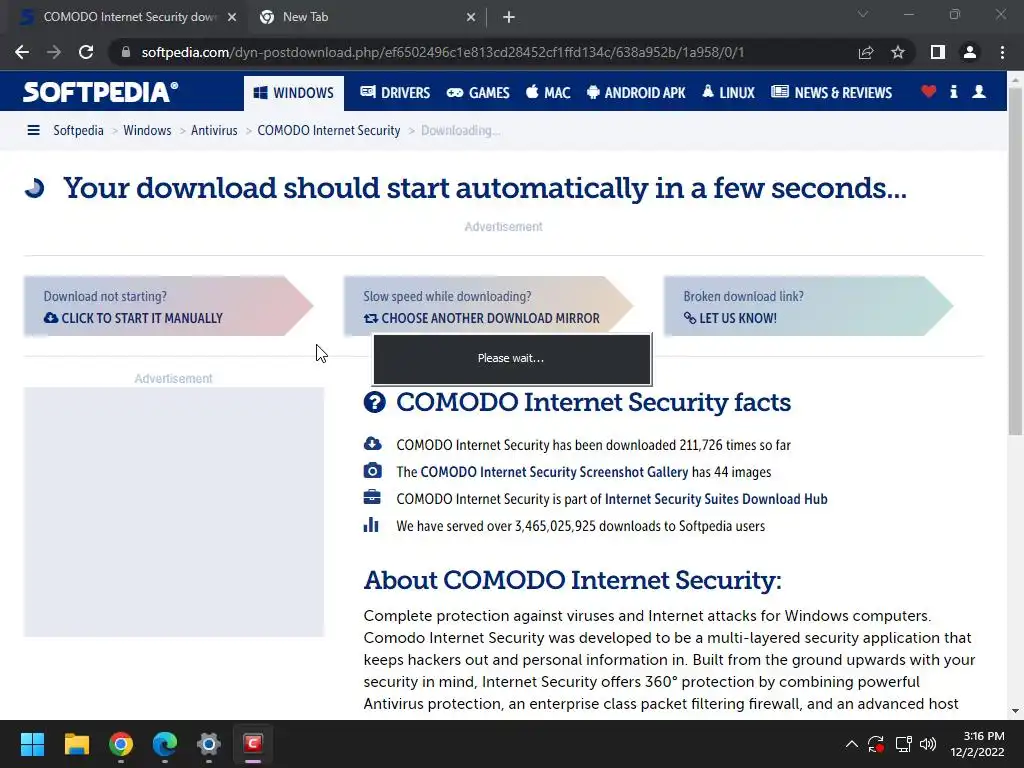Open the Linux section

tap(728, 93)
